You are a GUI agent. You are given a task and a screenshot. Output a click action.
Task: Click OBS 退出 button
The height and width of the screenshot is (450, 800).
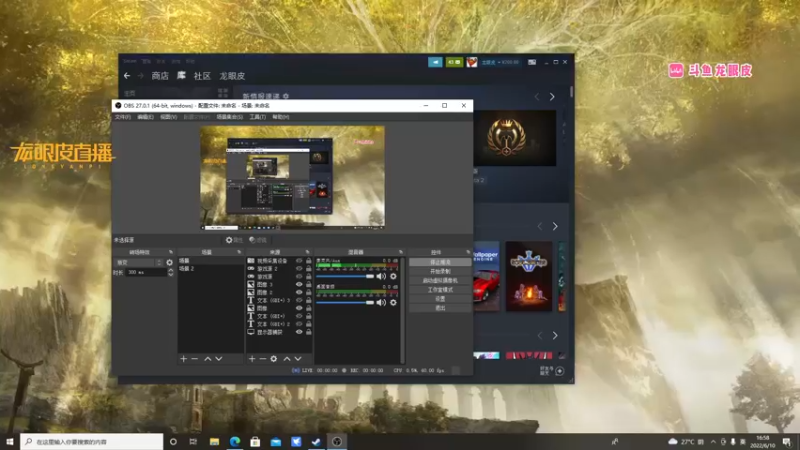click(440, 308)
